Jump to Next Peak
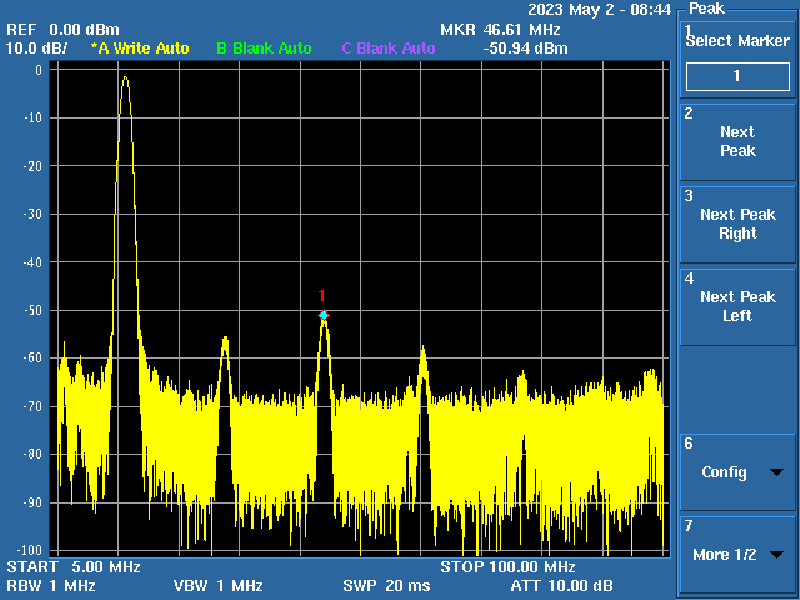Viewport: 800px width, 600px height. (737, 141)
